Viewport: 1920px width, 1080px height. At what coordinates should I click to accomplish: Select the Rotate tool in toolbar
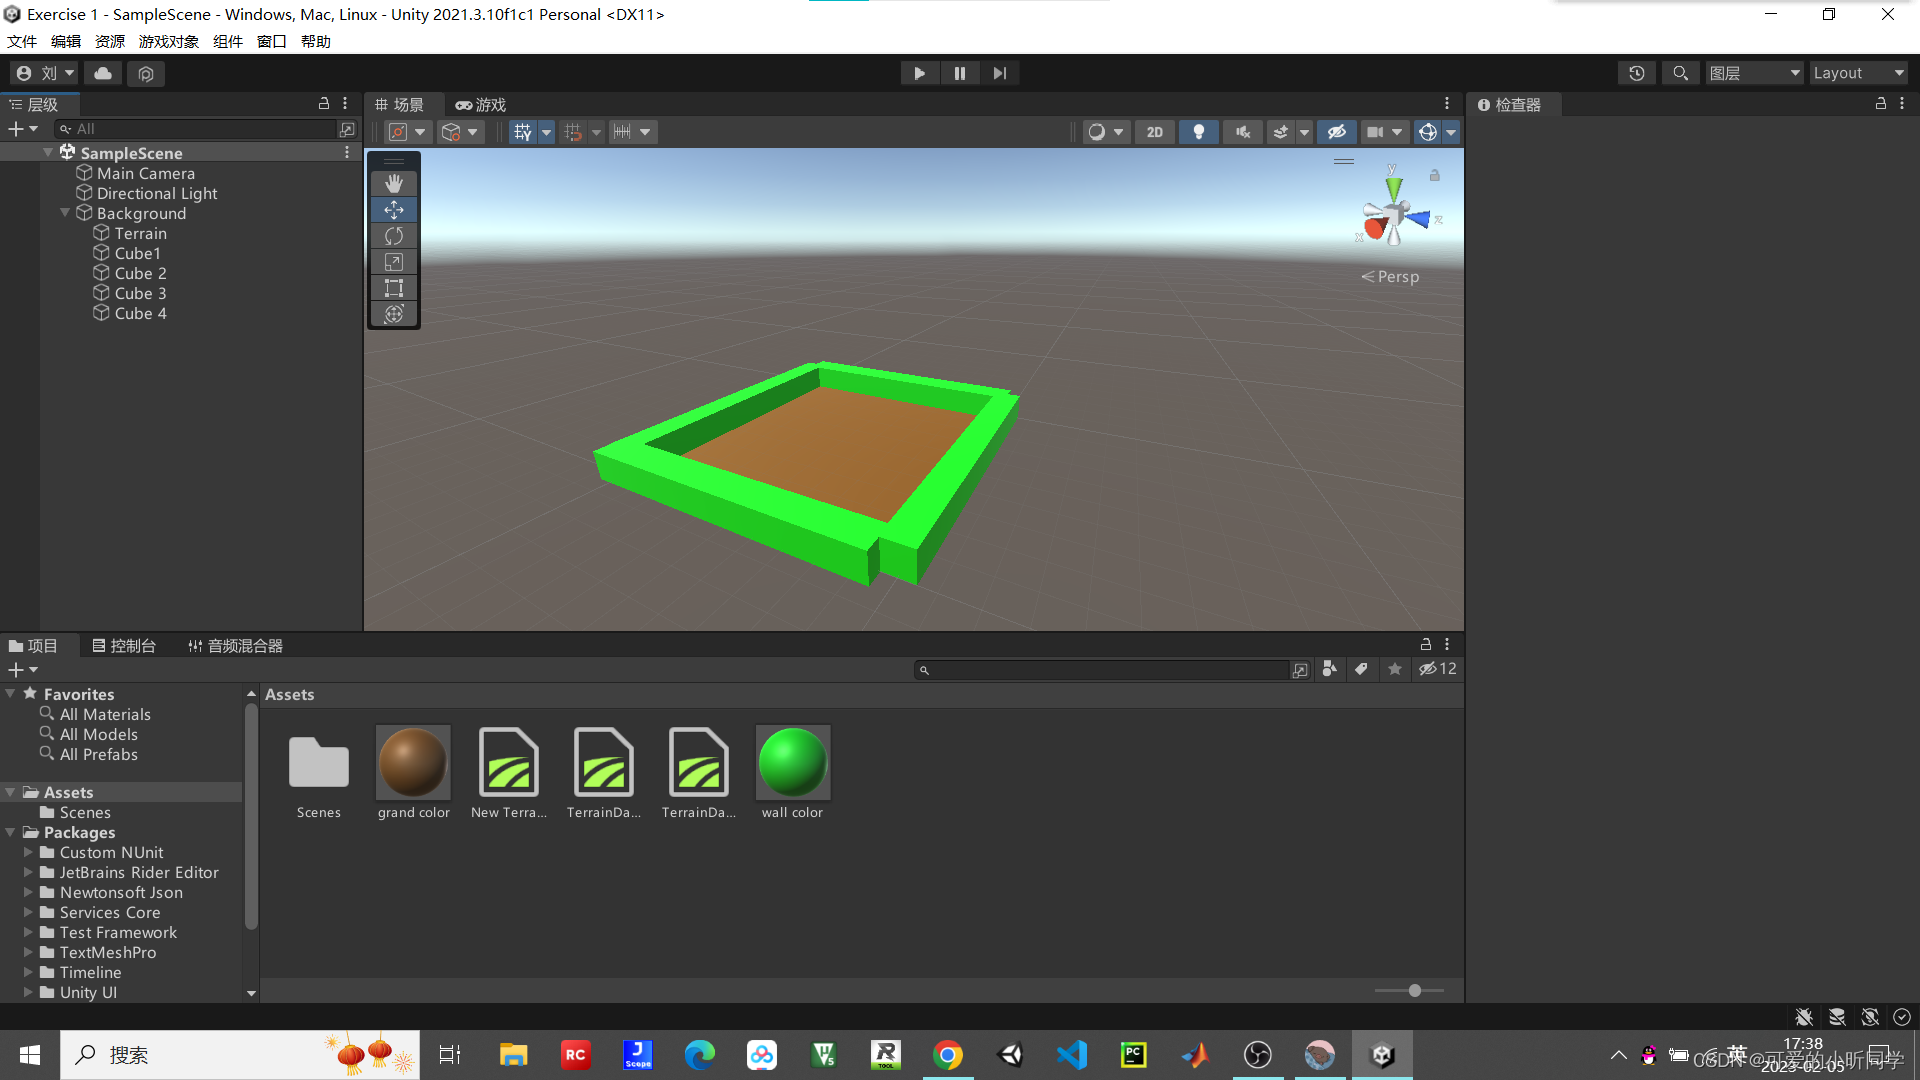393,236
